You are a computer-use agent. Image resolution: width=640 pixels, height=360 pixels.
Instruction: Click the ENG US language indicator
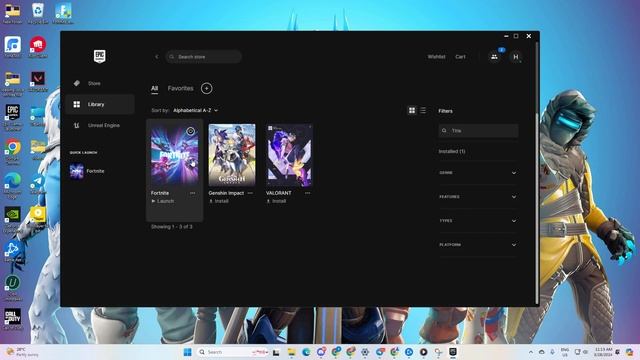pos(565,352)
